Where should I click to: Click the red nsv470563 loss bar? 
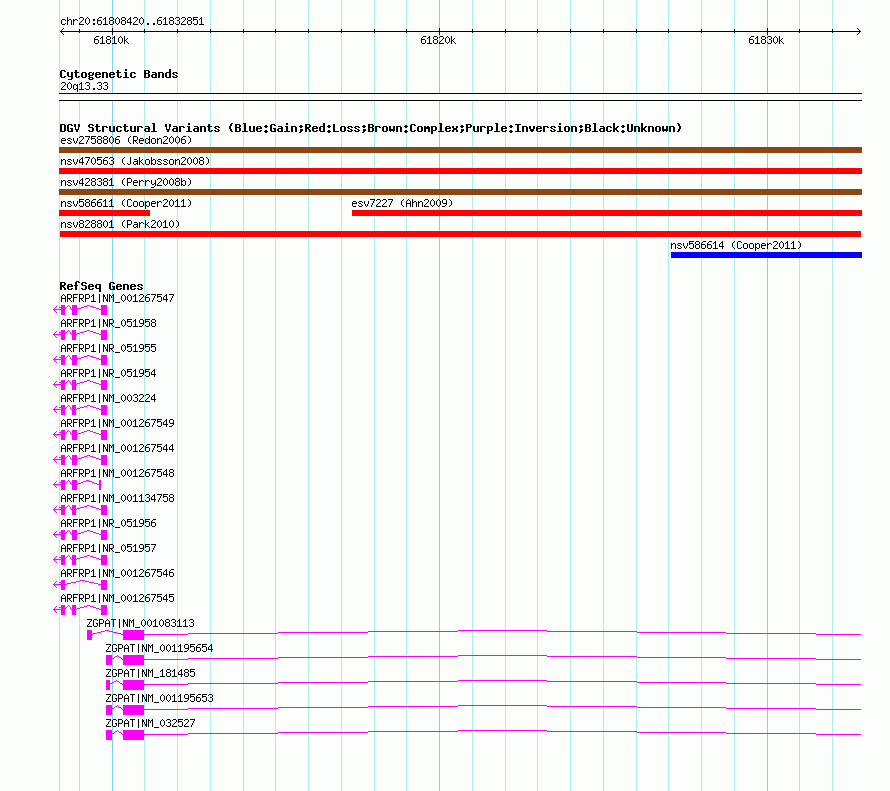pos(460,171)
